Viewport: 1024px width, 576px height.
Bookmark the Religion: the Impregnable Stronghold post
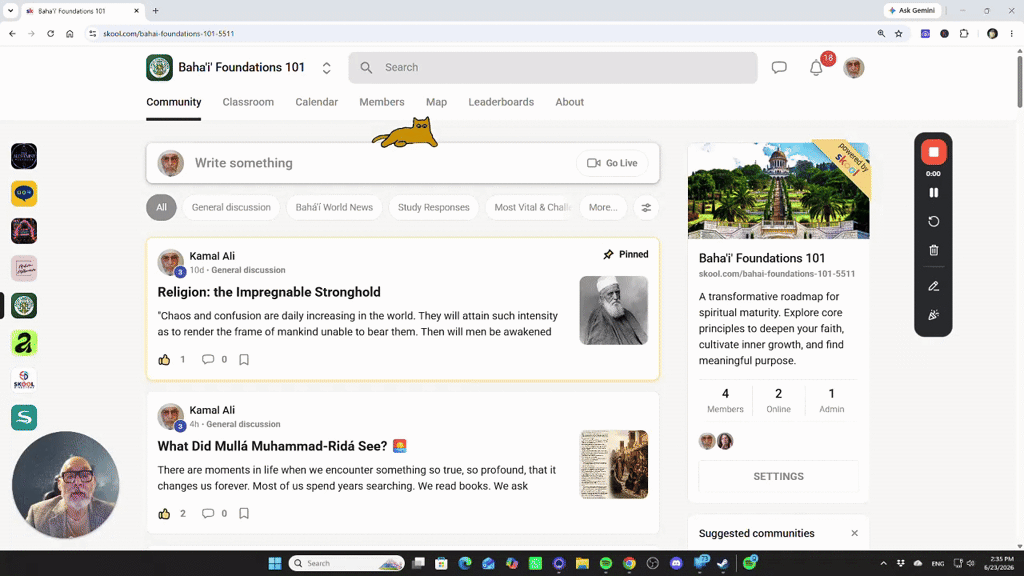(x=244, y=359)
